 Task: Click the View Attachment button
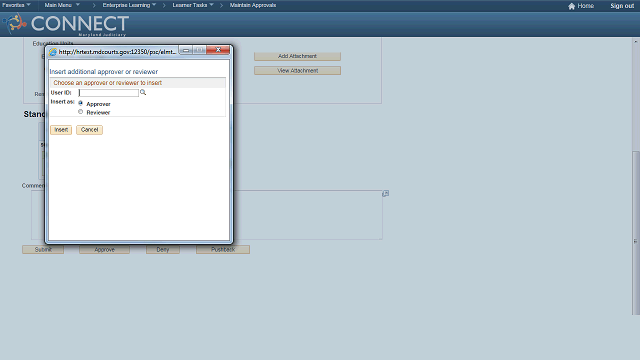[297, 71]
